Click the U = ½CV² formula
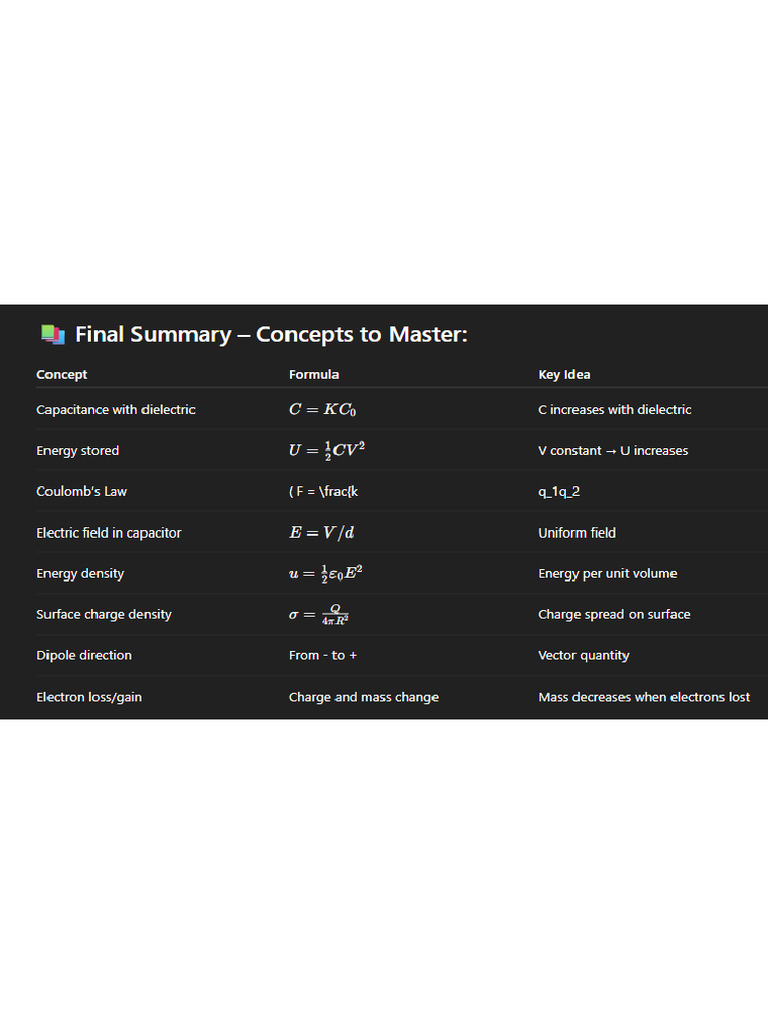This screenshot has height=1024, width=768. [327, 451]
